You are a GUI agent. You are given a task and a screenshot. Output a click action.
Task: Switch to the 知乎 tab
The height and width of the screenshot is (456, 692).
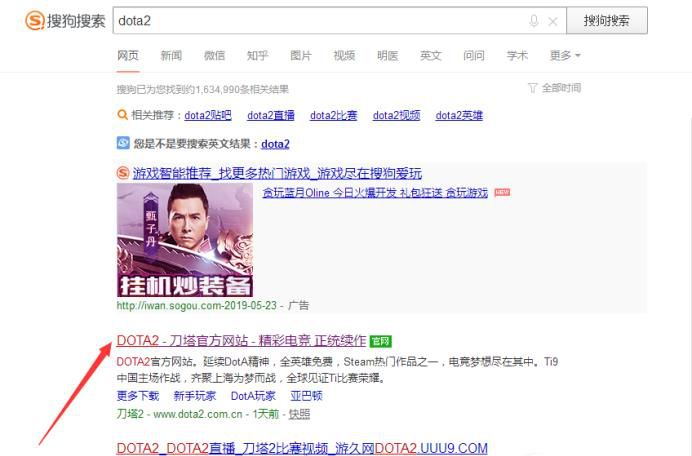258,56
